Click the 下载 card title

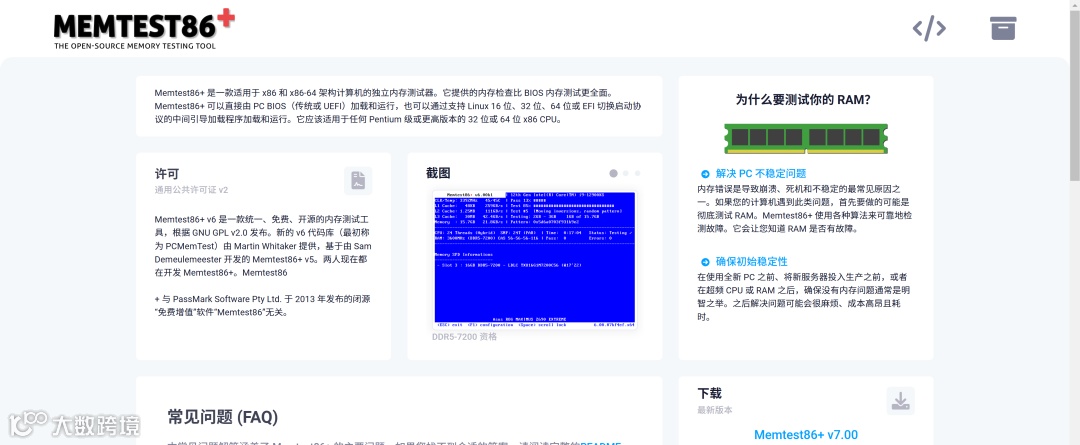(x=709, y=393)
